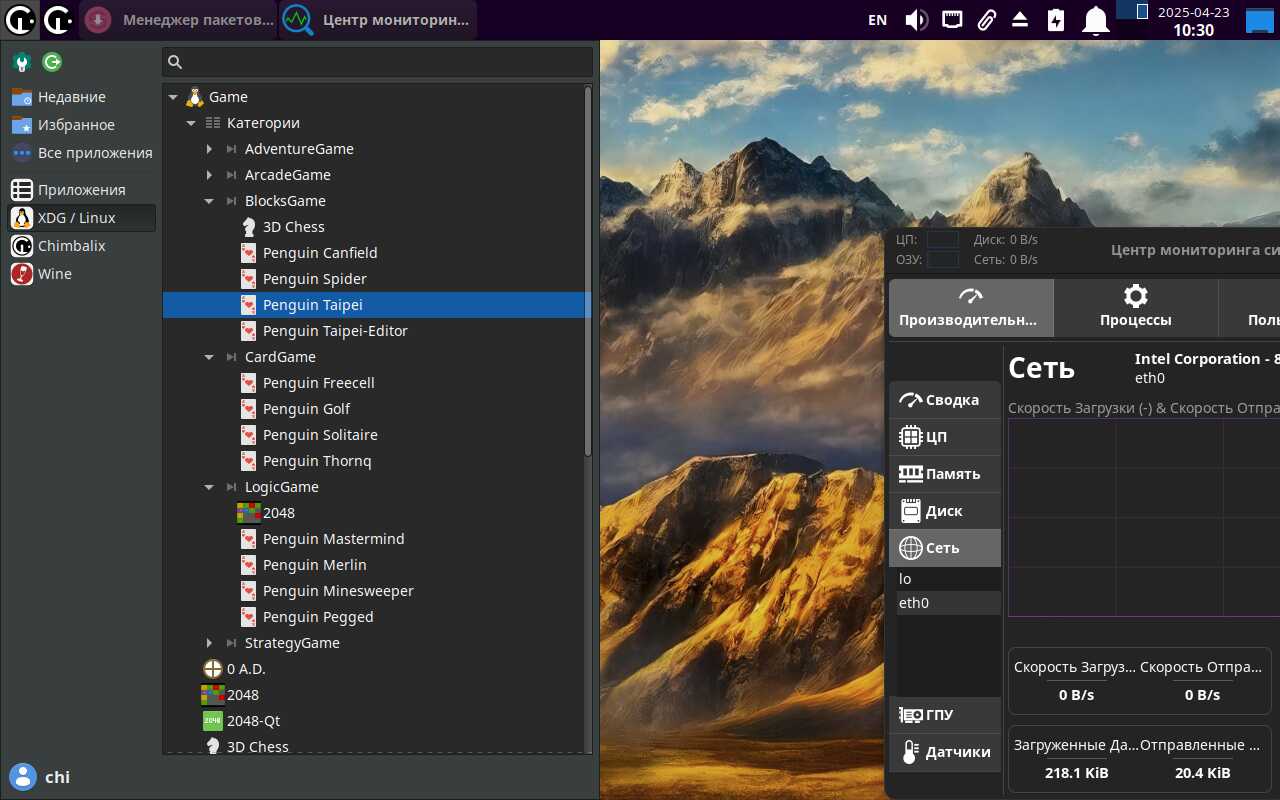Image resolution: width=1280 pixels, height=800 pixels.
Task: Open Penguin Minesweeper game
Action: tap(338, 591)
